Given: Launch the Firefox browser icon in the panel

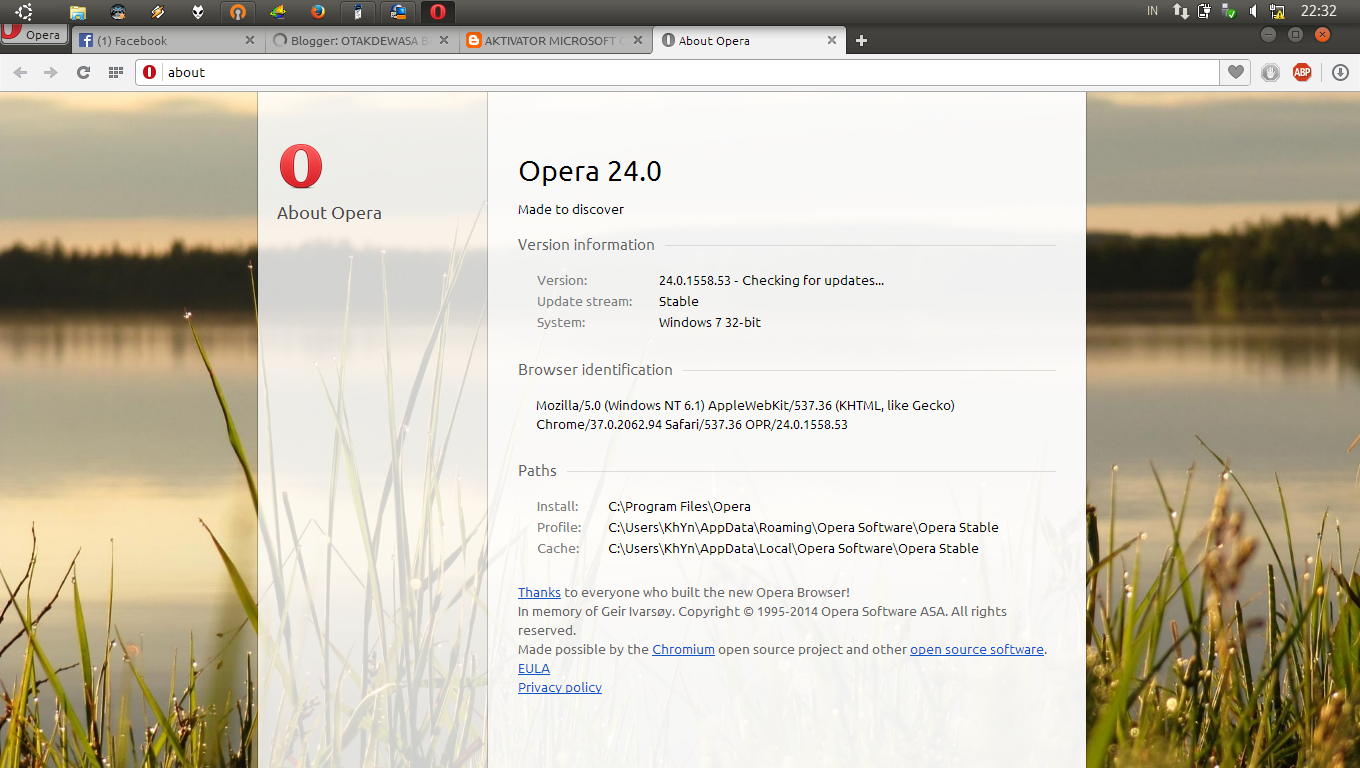Looking at the screenshot, I should 318,12.
